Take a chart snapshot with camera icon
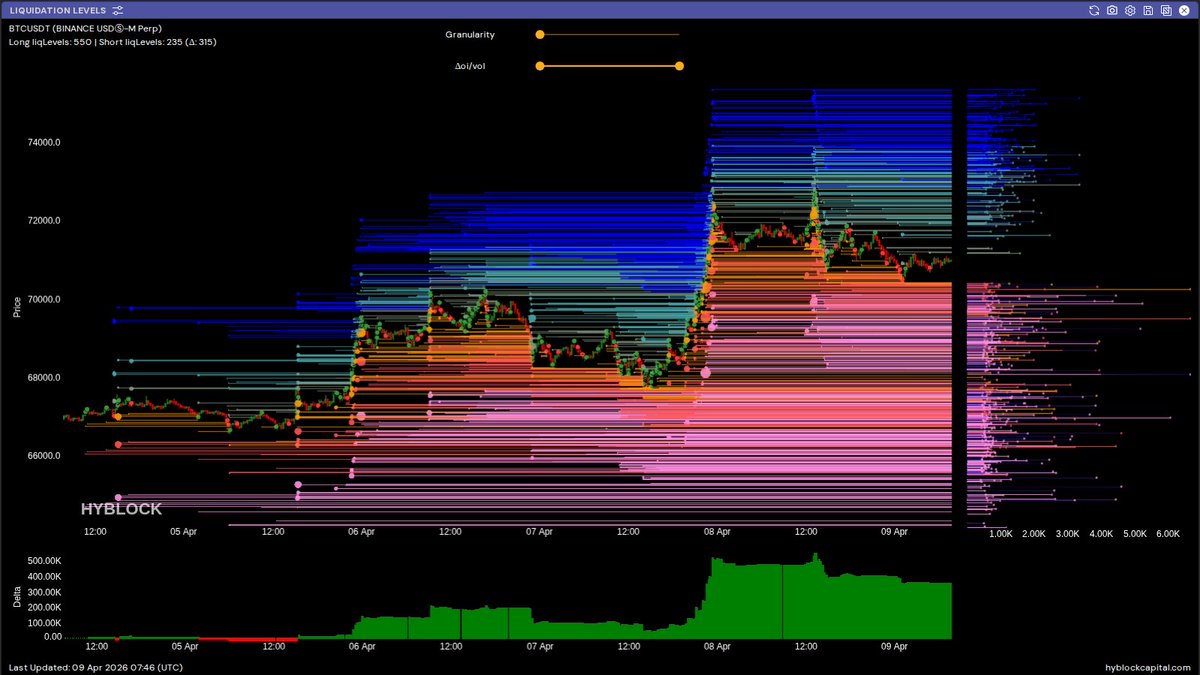The width and height of the screenshot is (1200, 675). tap(1112, 10)
